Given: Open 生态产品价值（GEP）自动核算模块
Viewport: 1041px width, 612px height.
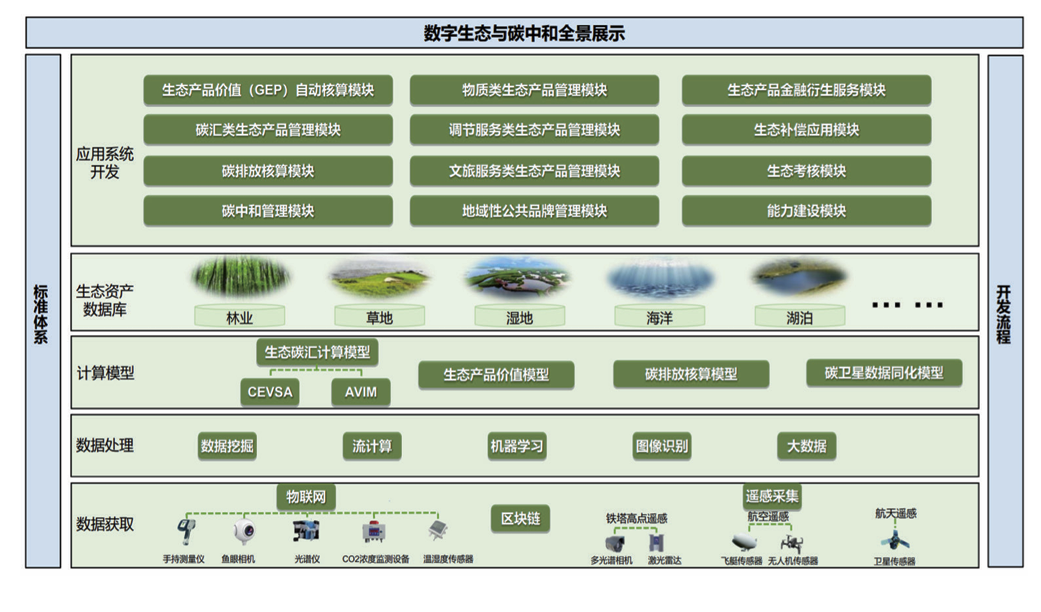Looking at the screenshot, I should click(x=267, y=90).
